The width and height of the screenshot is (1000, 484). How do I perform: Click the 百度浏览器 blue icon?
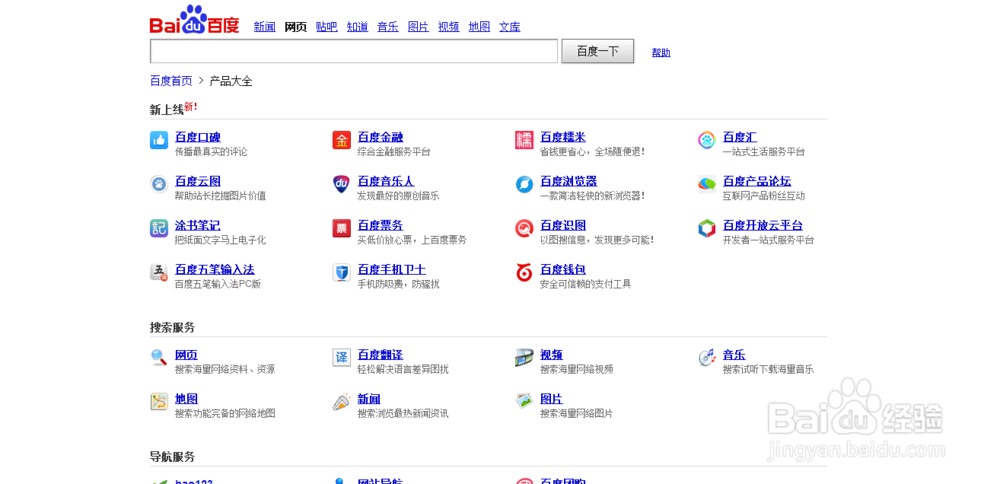coord(524,184)
